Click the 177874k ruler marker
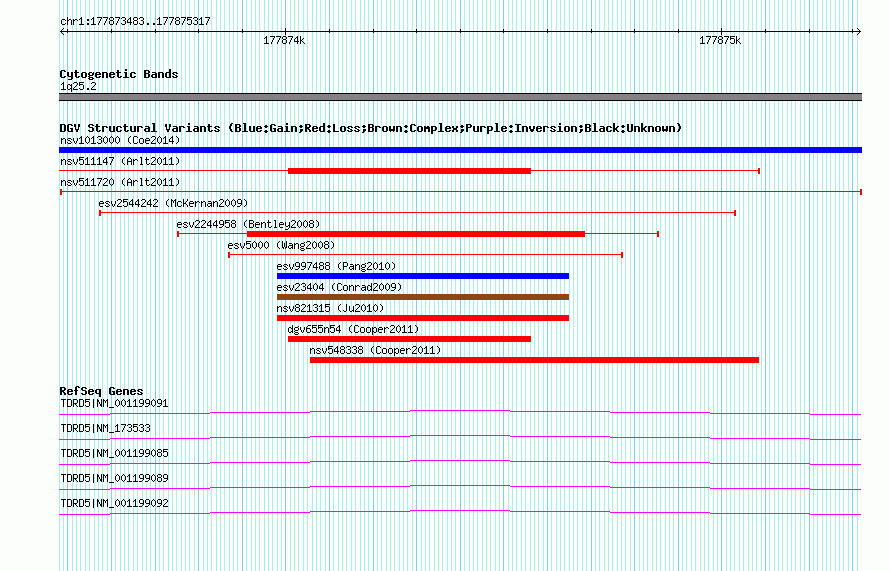The image size is (890, 571). coord(284,41)
